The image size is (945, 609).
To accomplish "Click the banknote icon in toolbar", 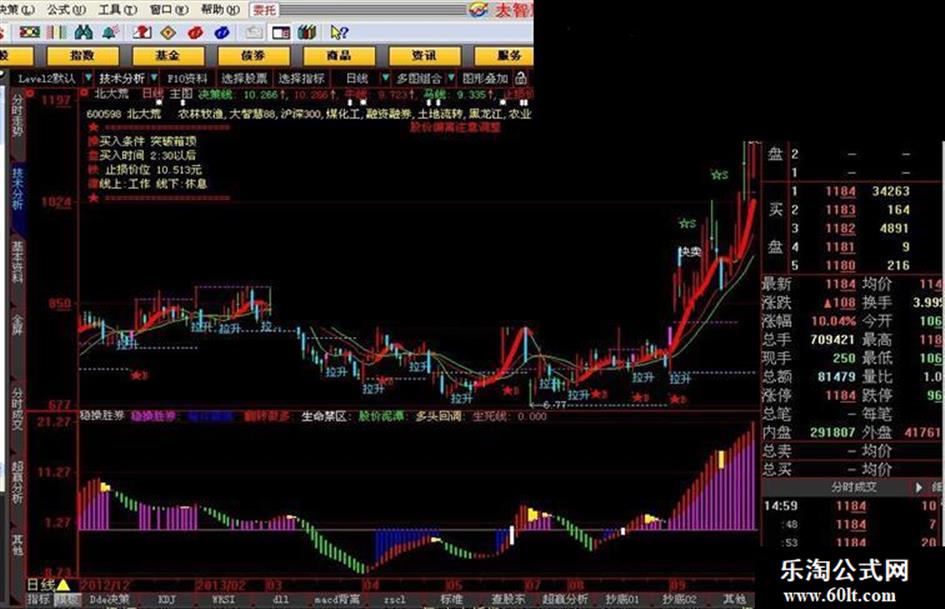I will (x=30, y=32).
